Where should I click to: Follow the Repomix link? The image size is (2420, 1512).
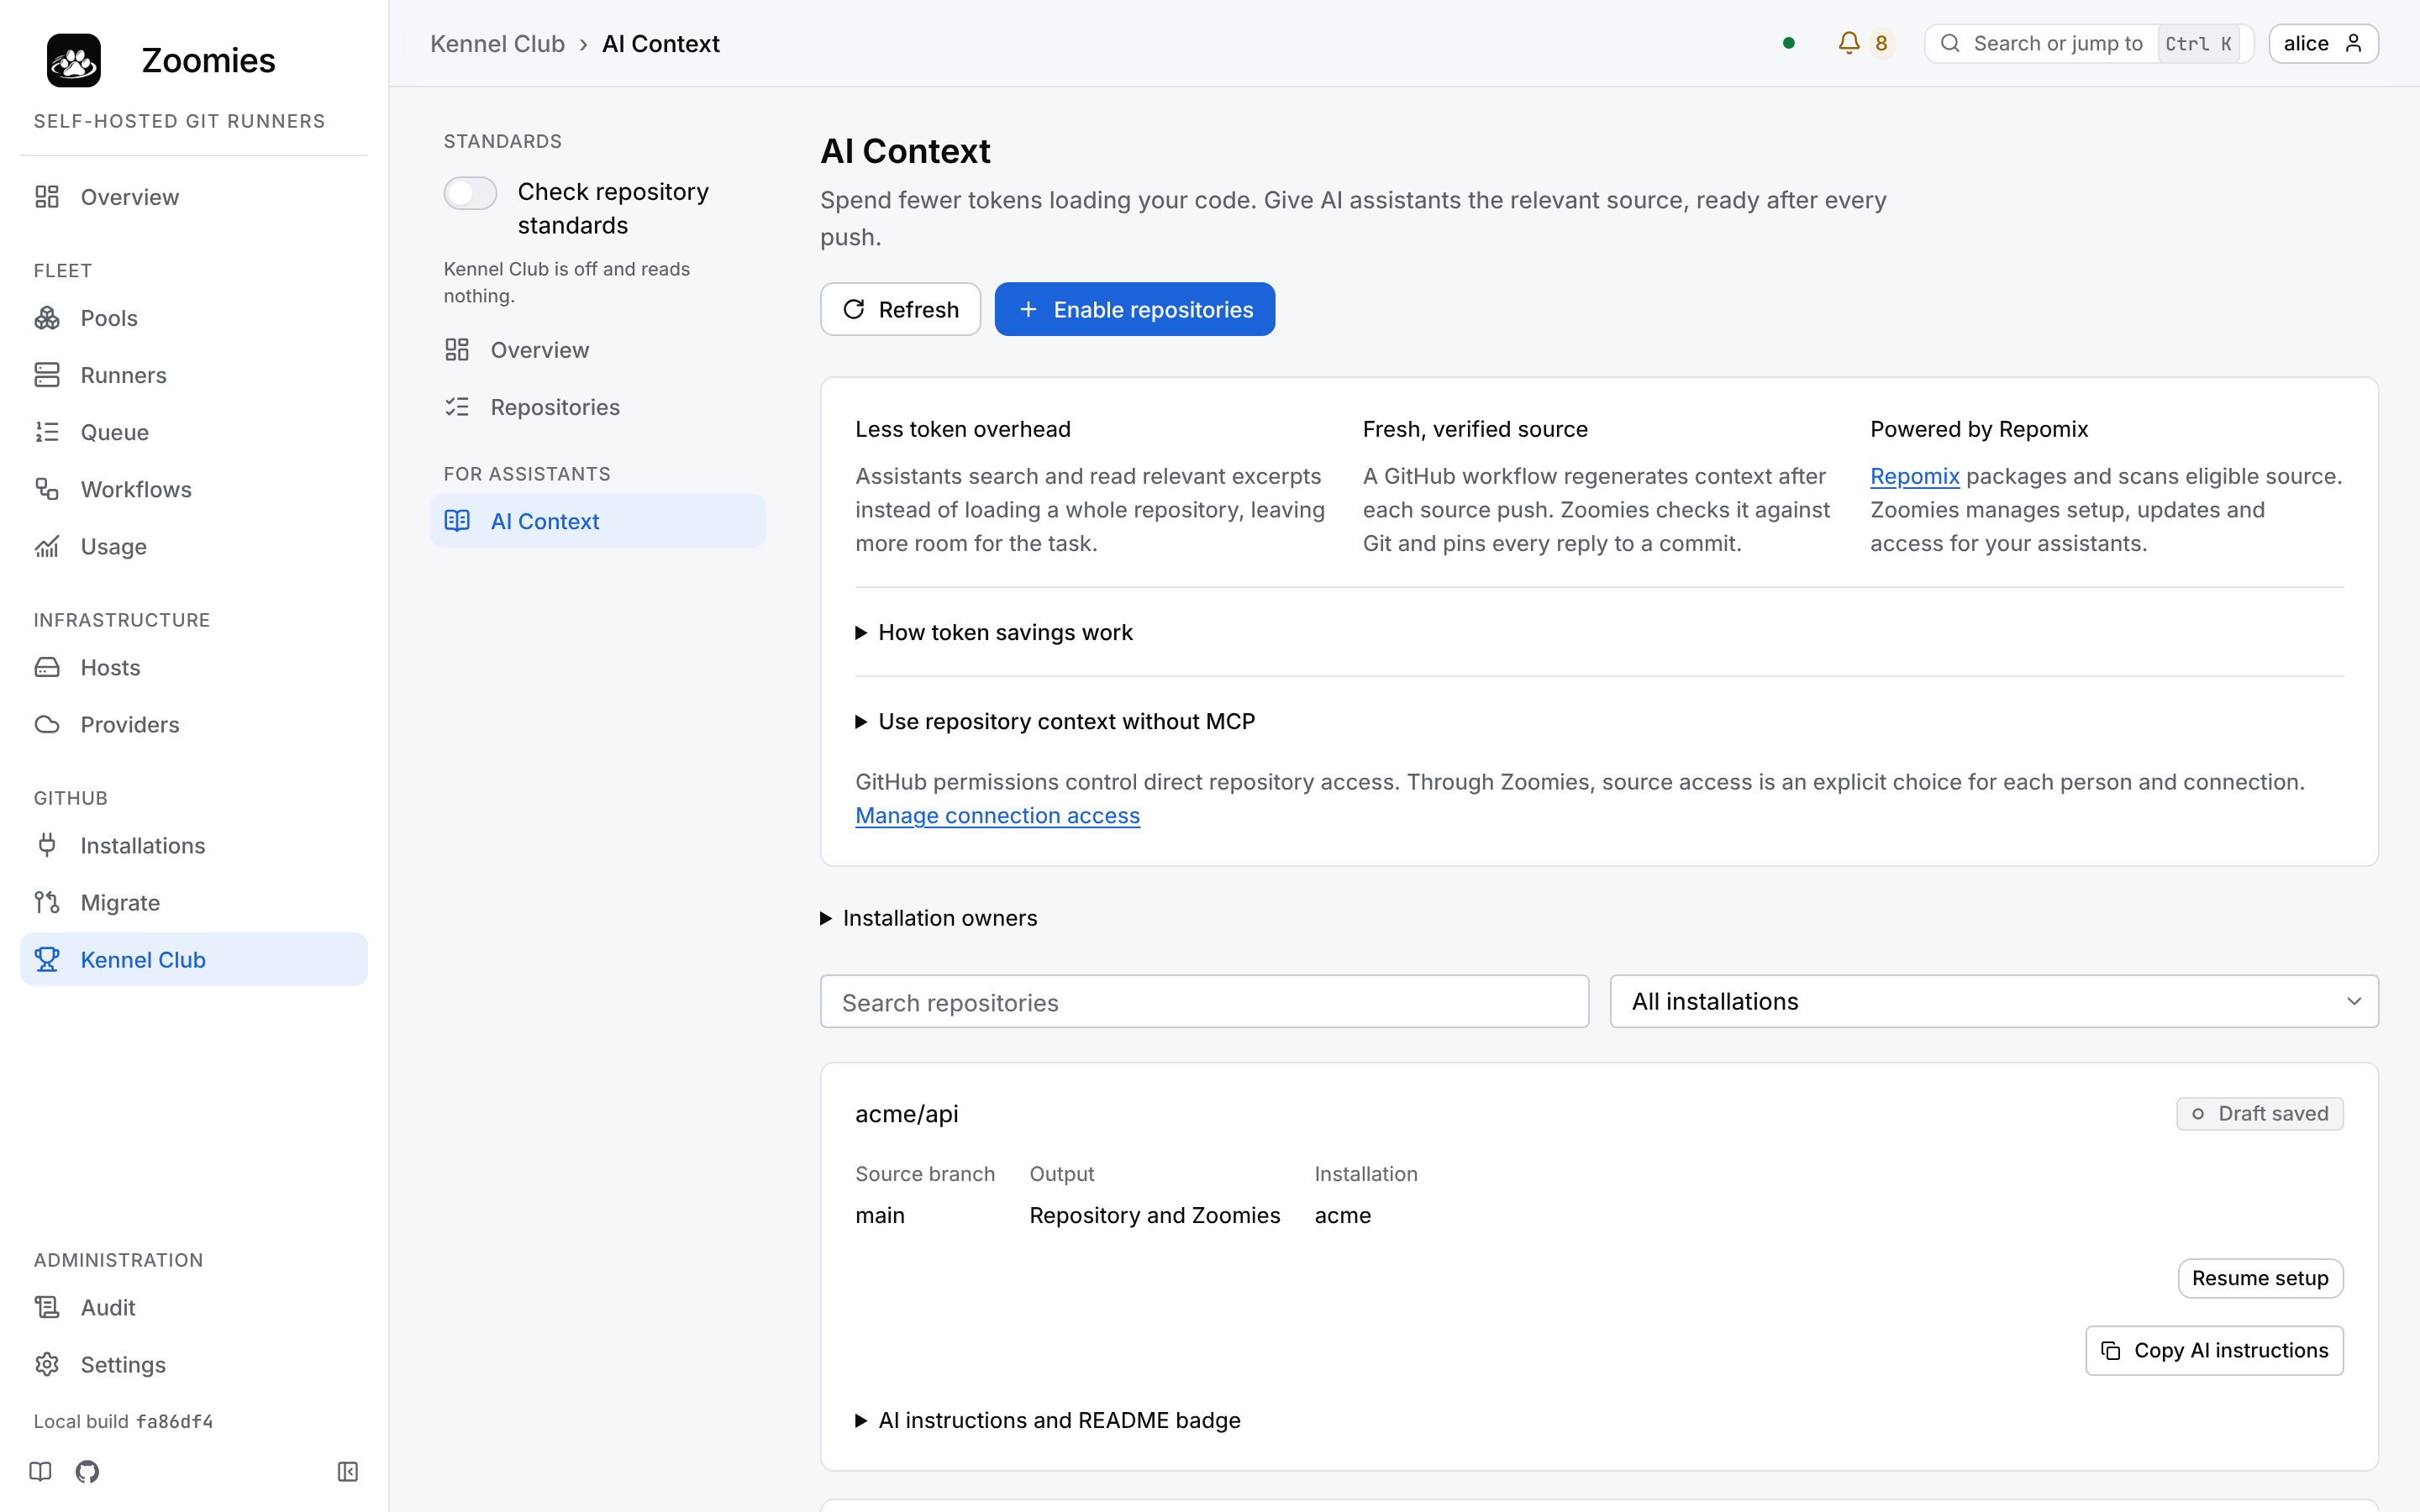(1914, 476)
